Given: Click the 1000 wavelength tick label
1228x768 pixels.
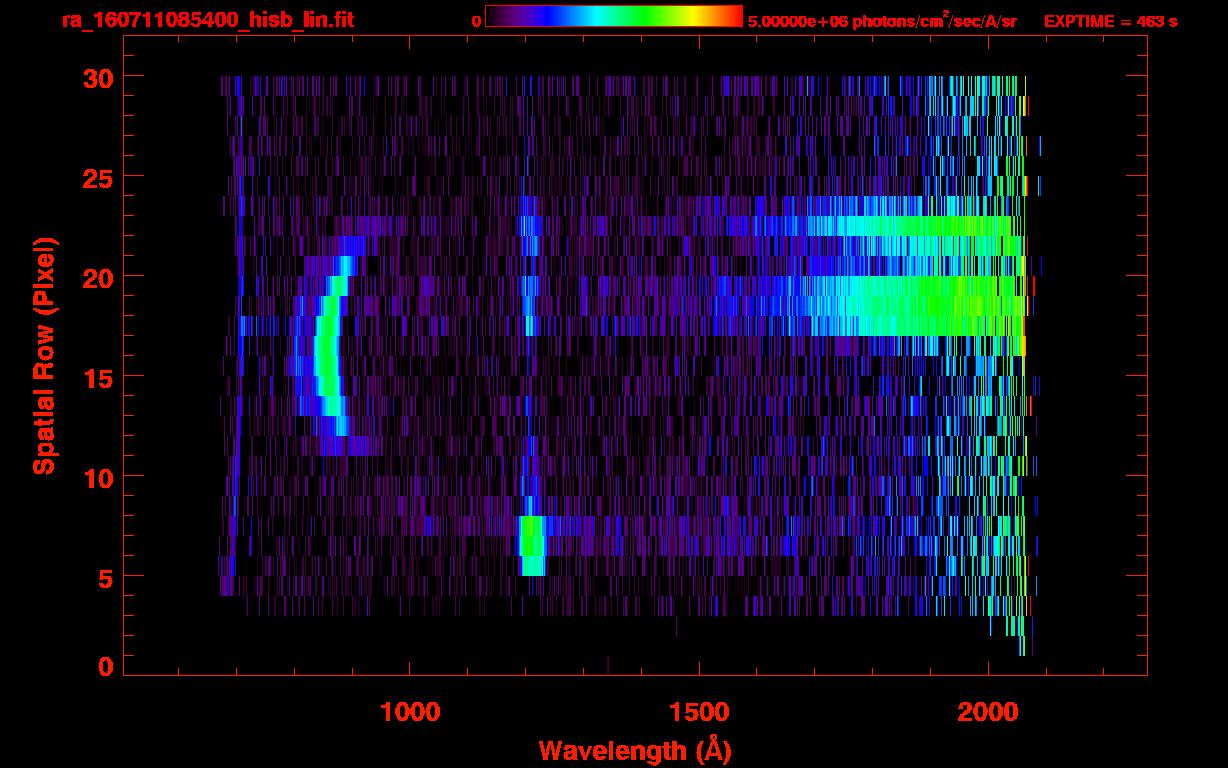Looking at the screenshot, I should [x=410, y=712].
